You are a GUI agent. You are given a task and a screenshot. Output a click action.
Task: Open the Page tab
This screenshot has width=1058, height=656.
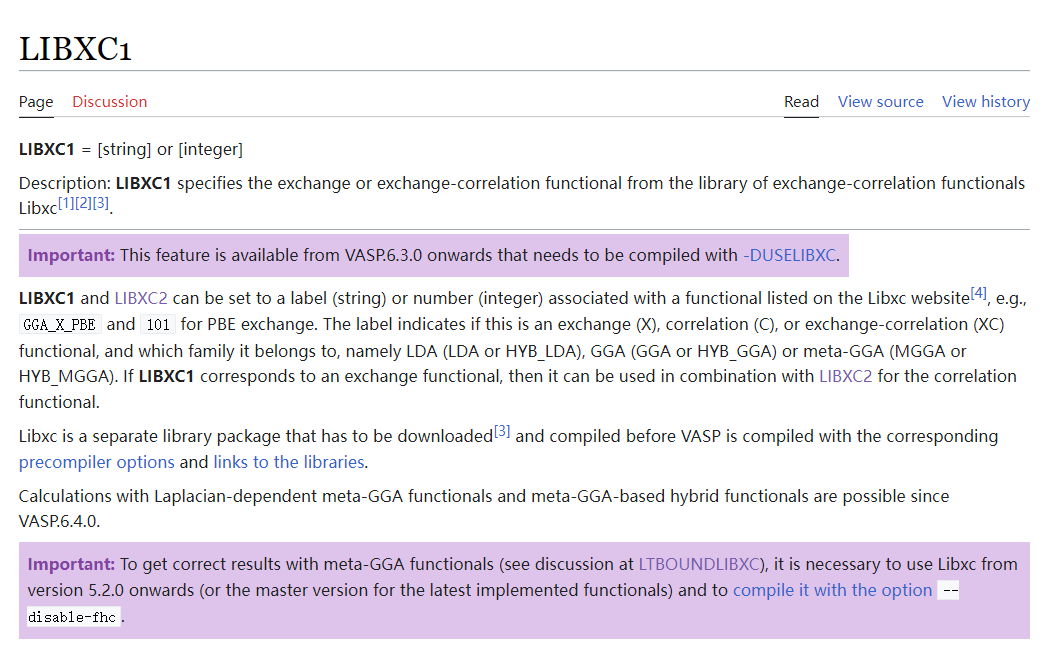pos(36,102)
